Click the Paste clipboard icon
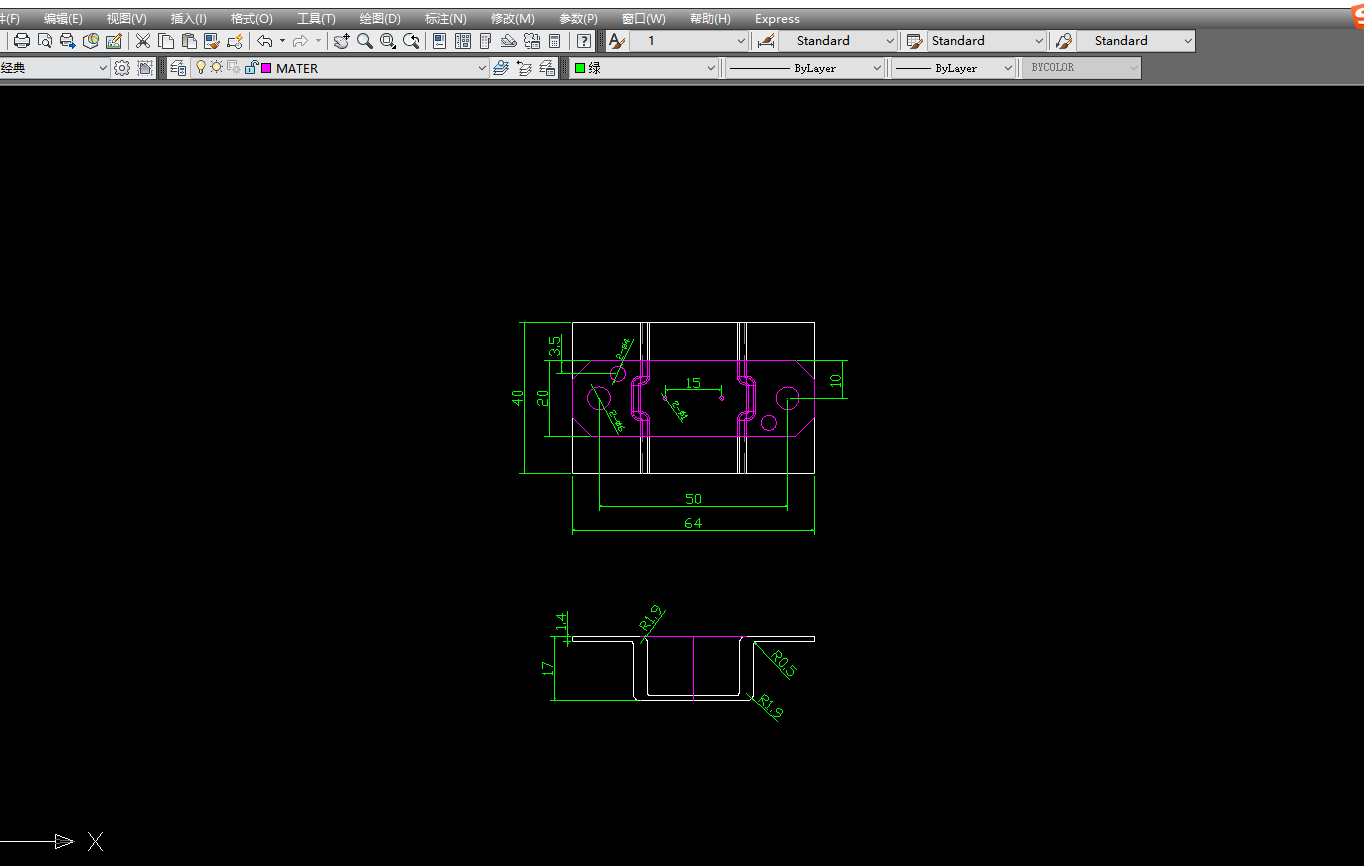This screenshot has height=866, width=1364. click(x=189, y=41)
